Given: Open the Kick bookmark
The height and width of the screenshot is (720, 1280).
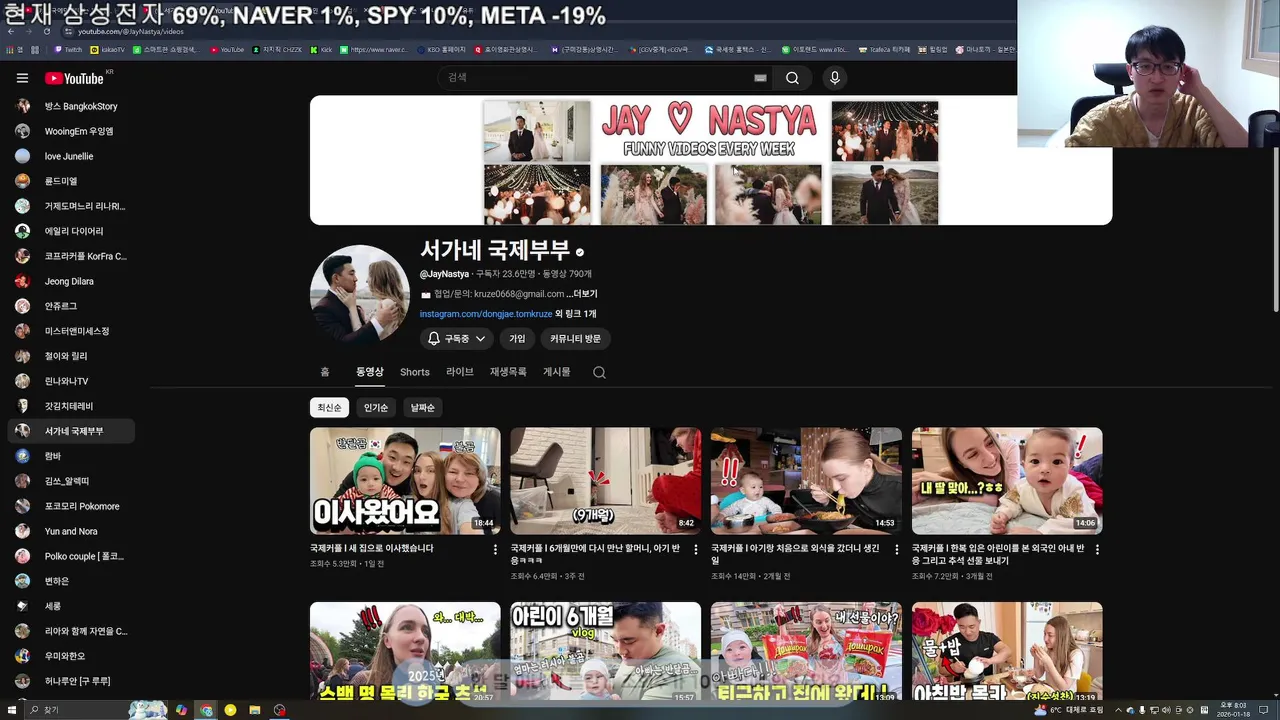Looking at the screenshot, I should 321,49.
